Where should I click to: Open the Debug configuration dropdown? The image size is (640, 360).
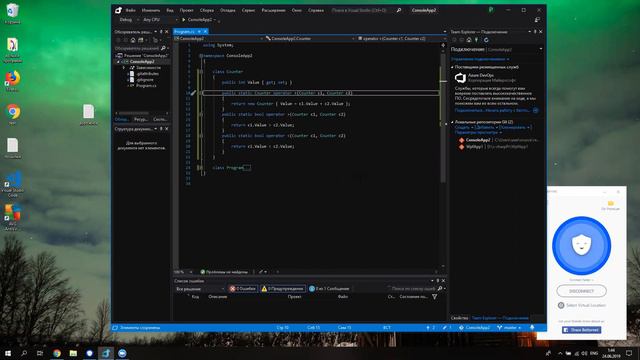pos(128,20)
